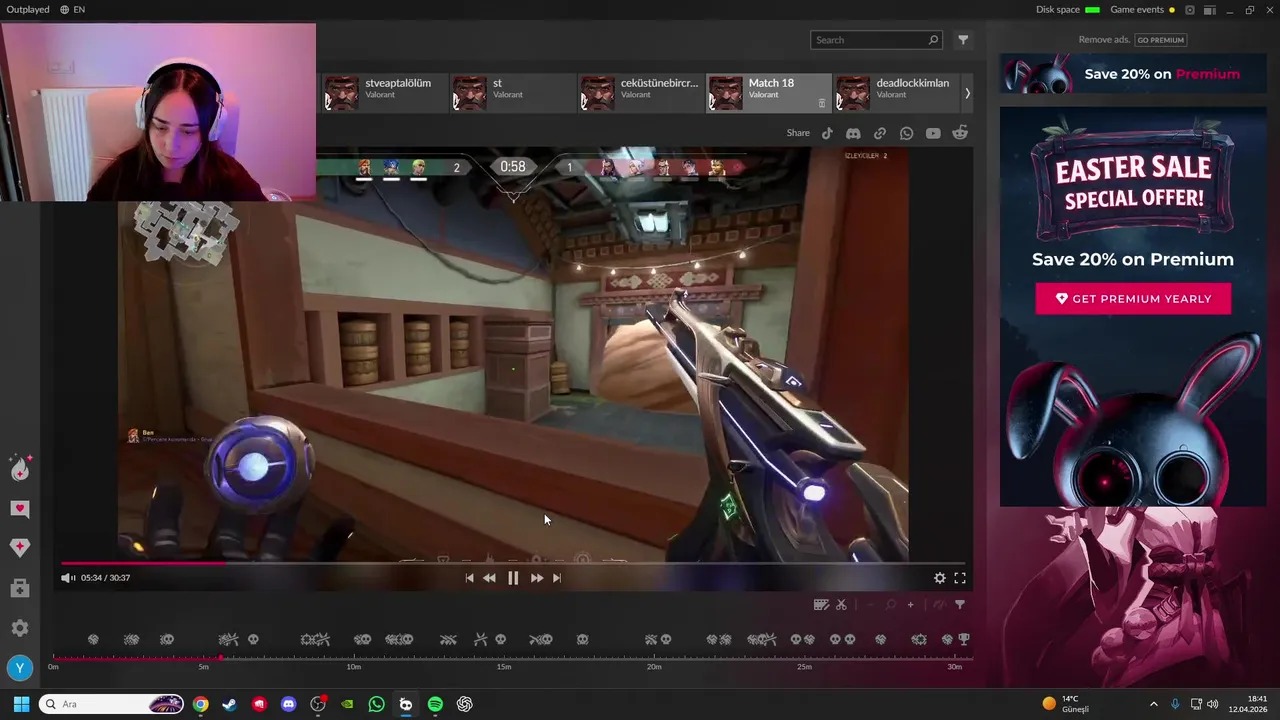
Task: Reset timeline zoom magnifier
Action: coord(890,605)
